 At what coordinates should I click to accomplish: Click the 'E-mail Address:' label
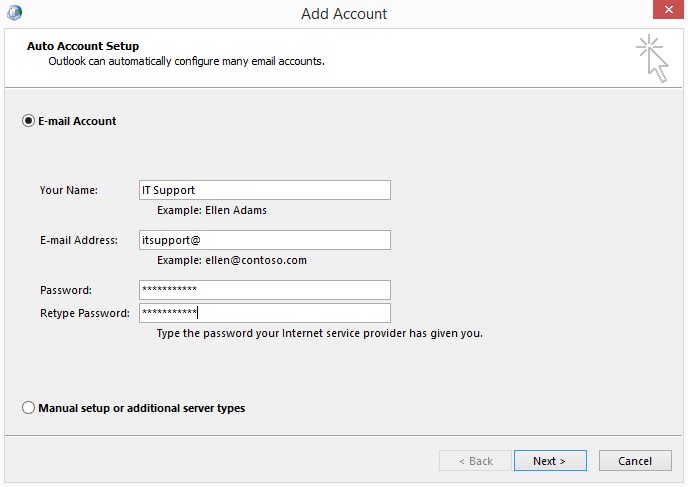point(79,240)
